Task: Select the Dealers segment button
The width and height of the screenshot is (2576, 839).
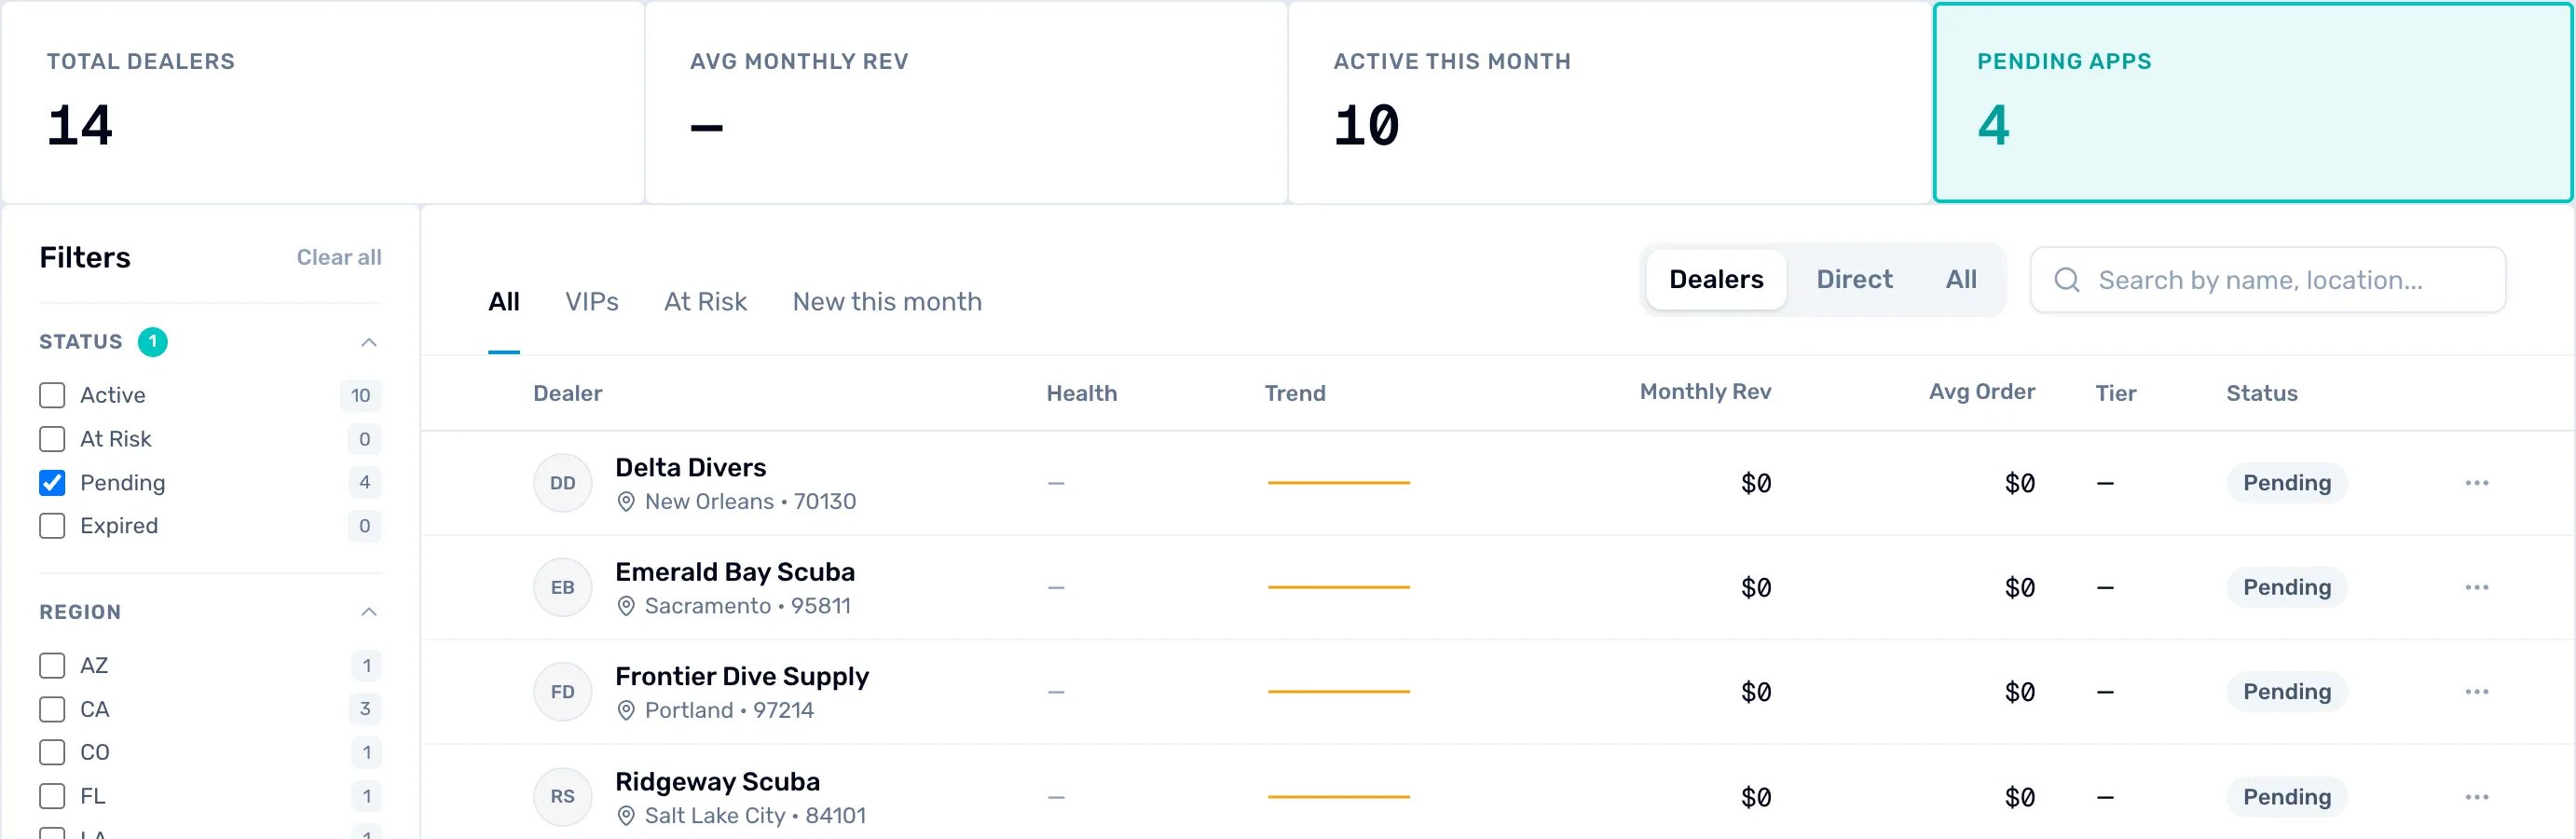Action: [1716, 280]
